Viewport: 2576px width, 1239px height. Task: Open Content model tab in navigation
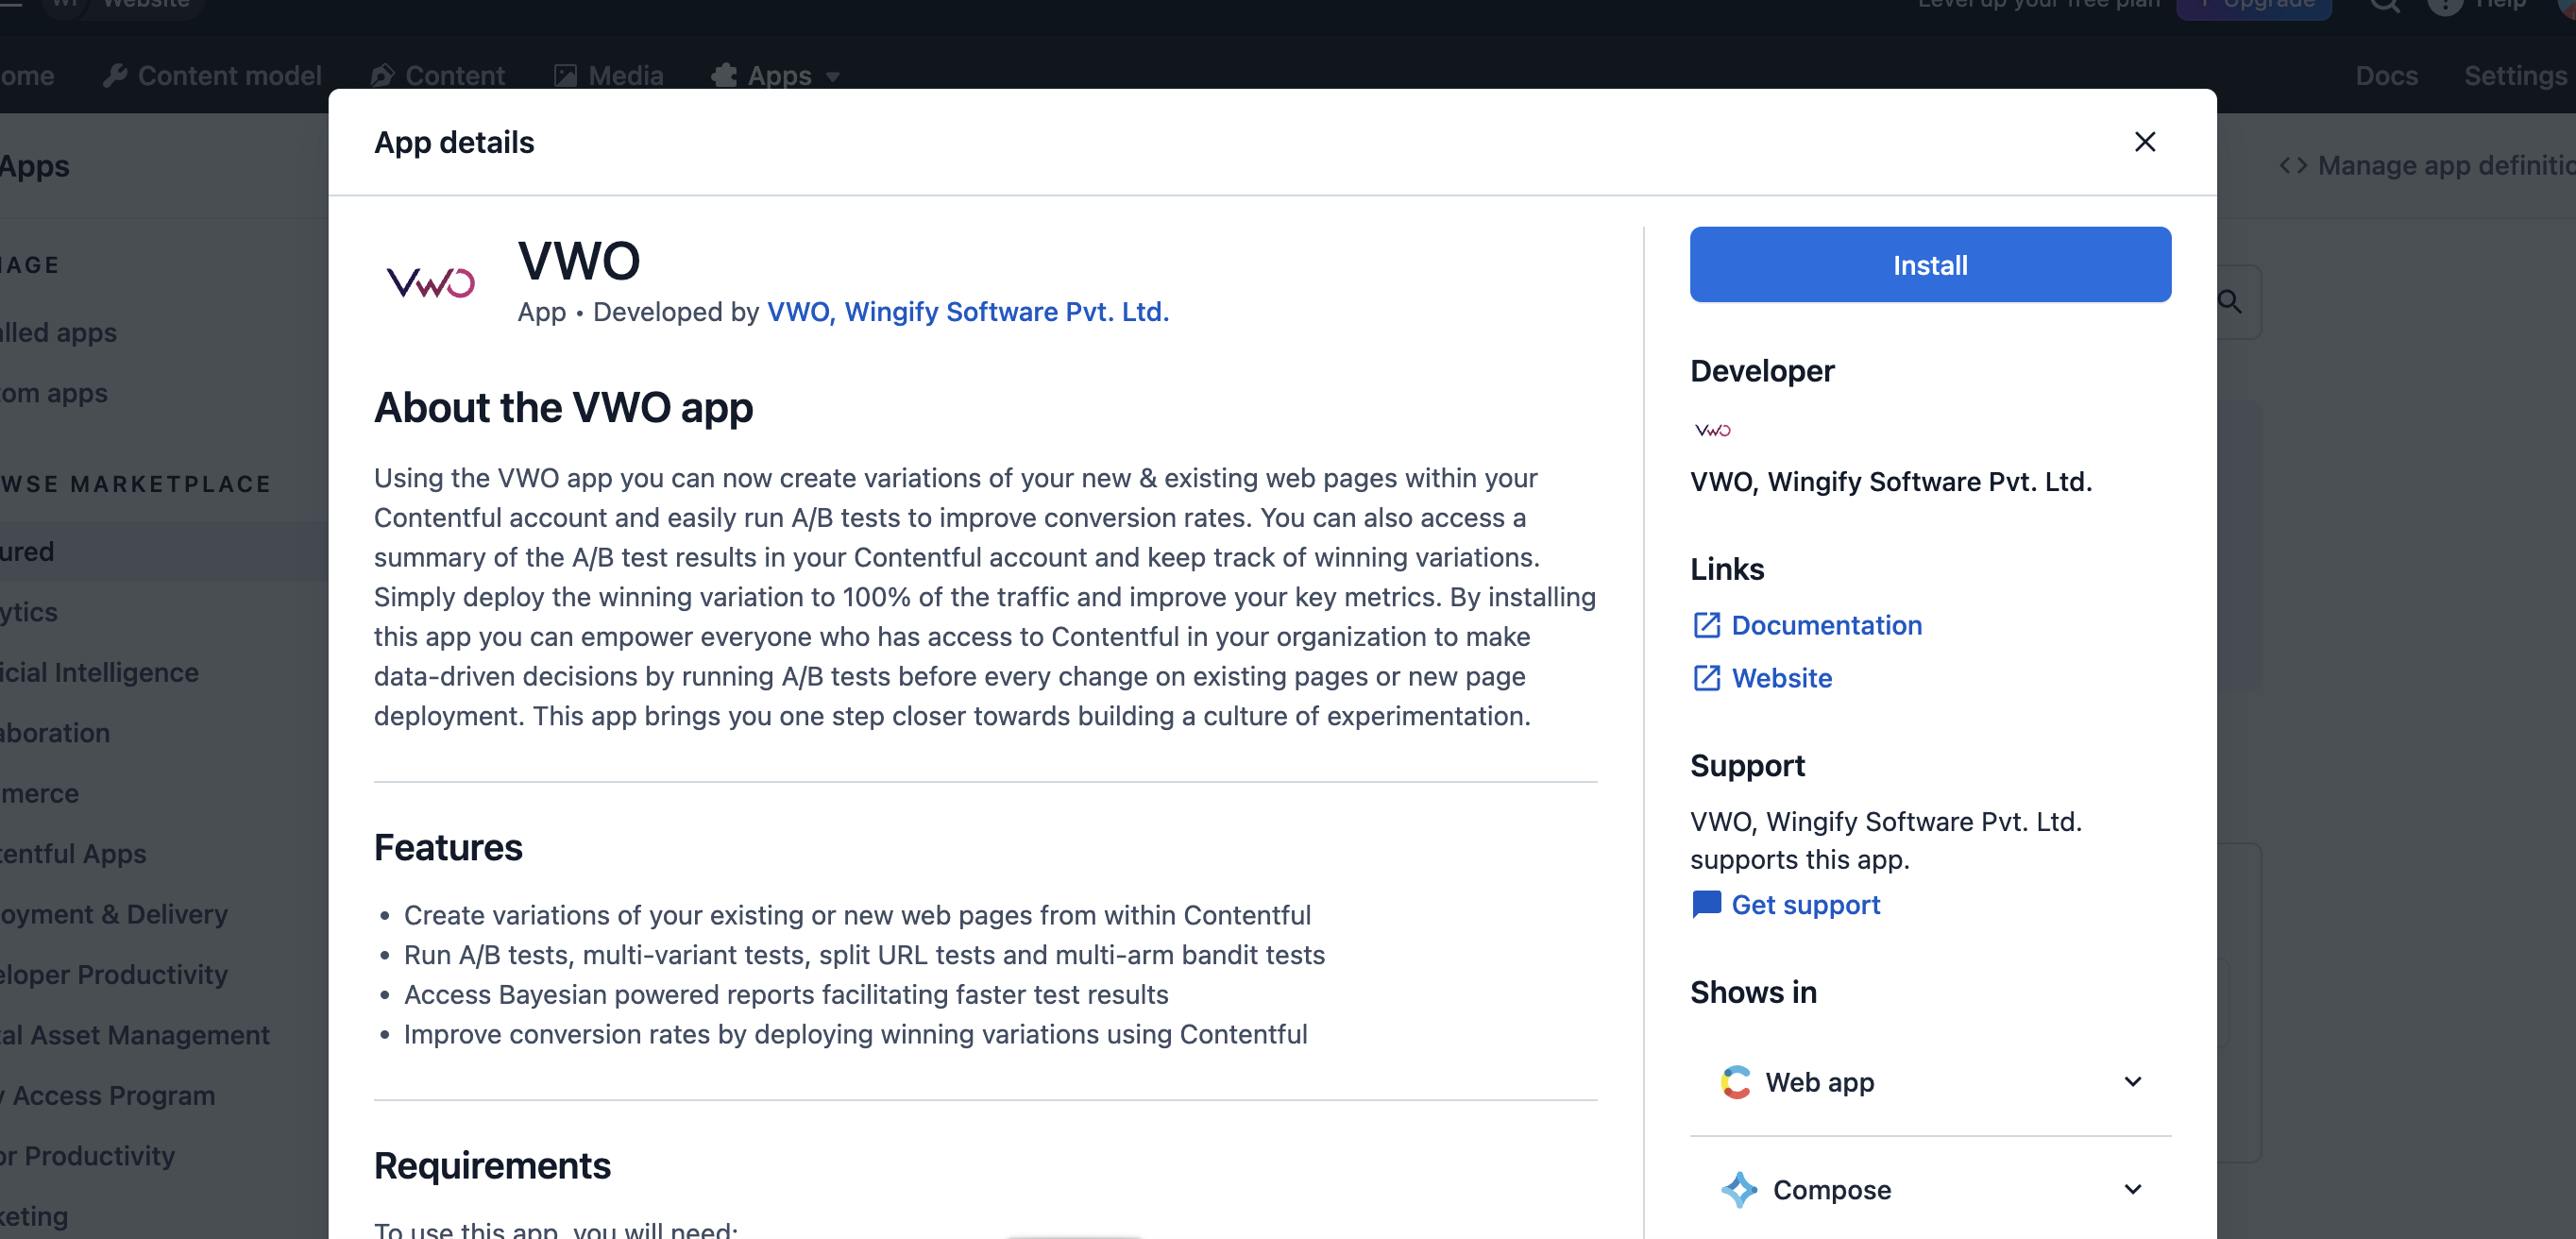coord(212,76)
